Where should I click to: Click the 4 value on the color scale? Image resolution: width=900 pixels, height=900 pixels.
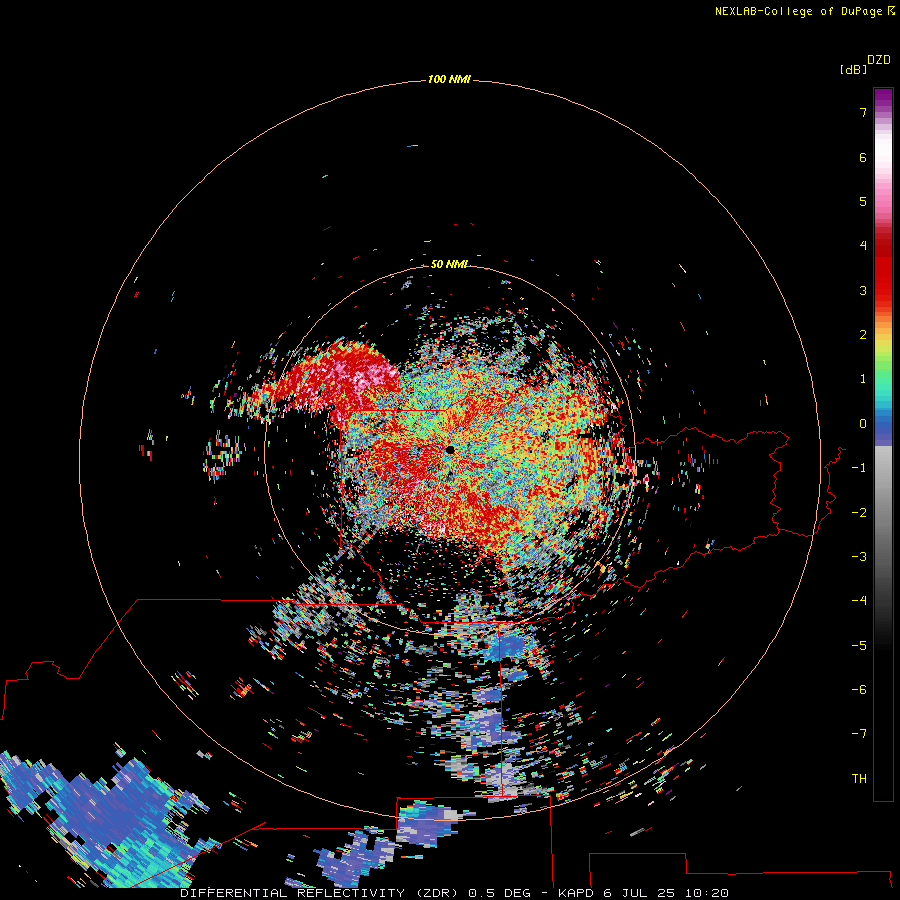coord(863,246)
